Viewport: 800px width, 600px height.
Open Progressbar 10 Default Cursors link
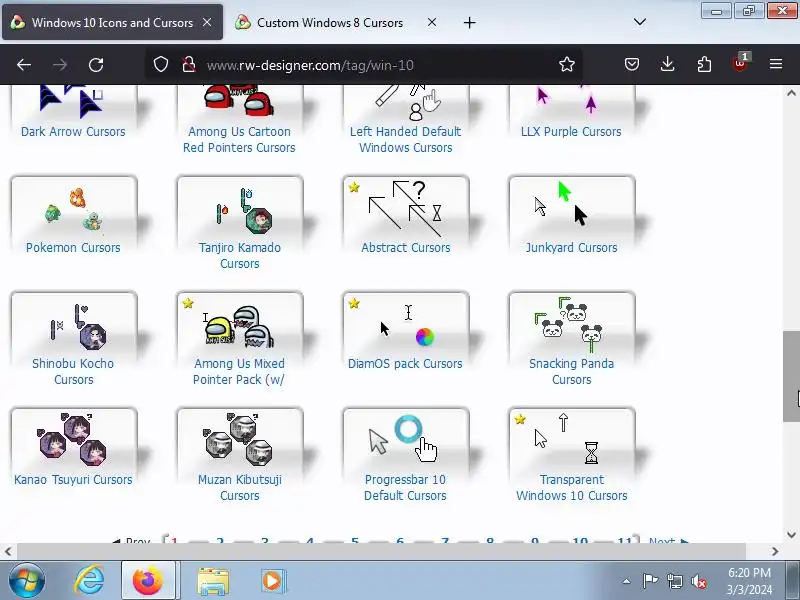coord(405,487)
